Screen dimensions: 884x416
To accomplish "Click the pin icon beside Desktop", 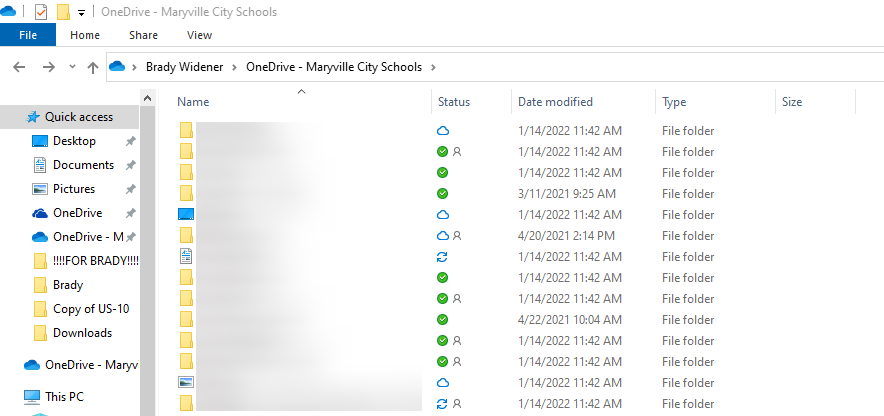I will 130,141.
